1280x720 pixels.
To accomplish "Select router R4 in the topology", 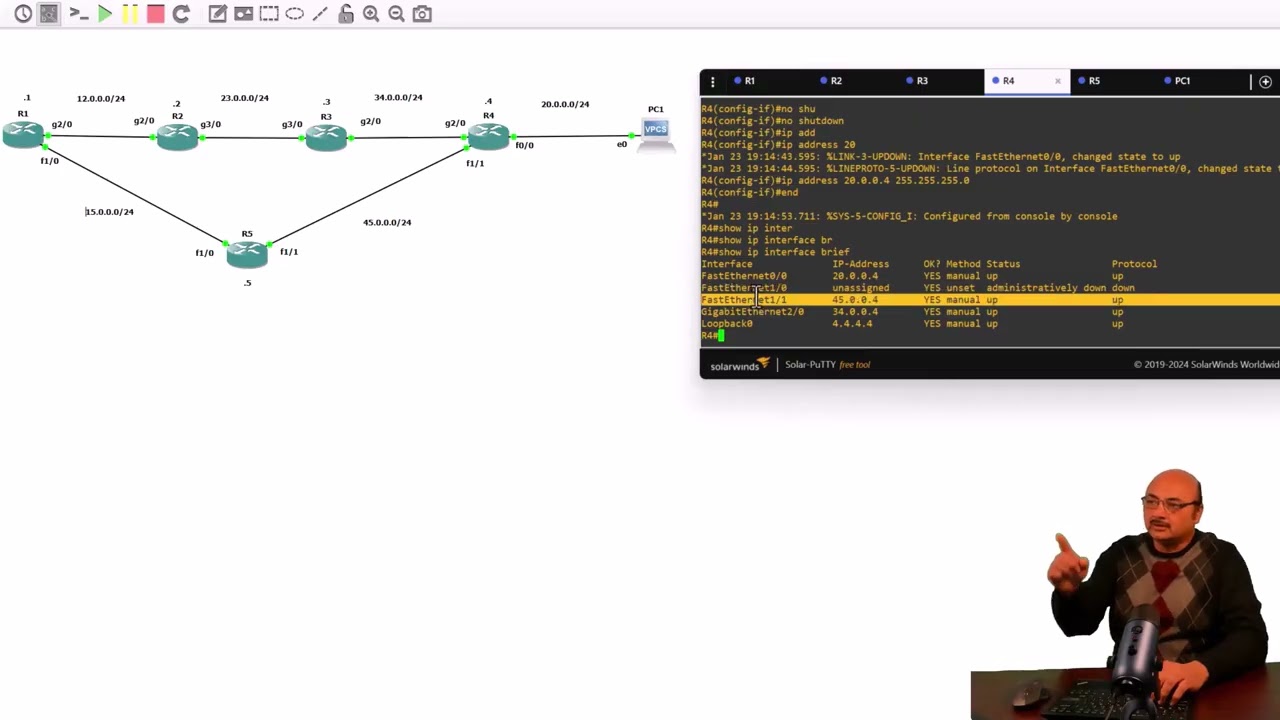I will point(488,137).
